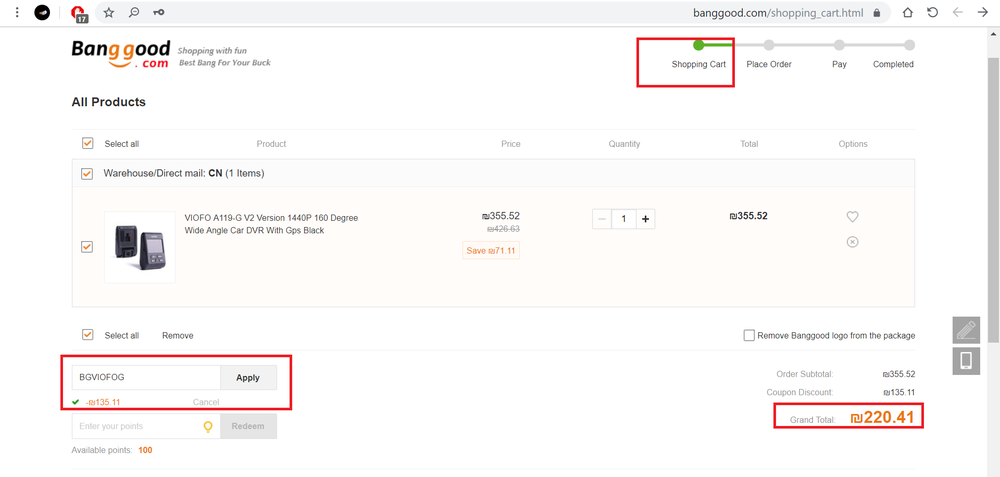1000x477 pixels.
Task: Decrease quantity with minus button
Action: 602,219
